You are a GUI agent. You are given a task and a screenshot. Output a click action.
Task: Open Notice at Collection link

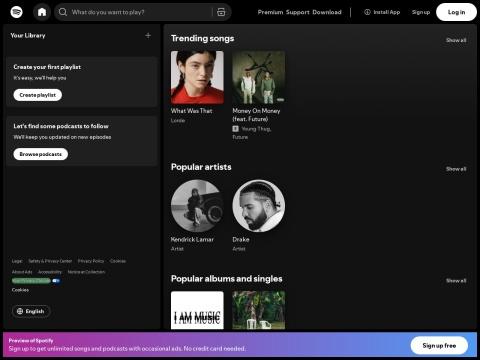[86, 272]
